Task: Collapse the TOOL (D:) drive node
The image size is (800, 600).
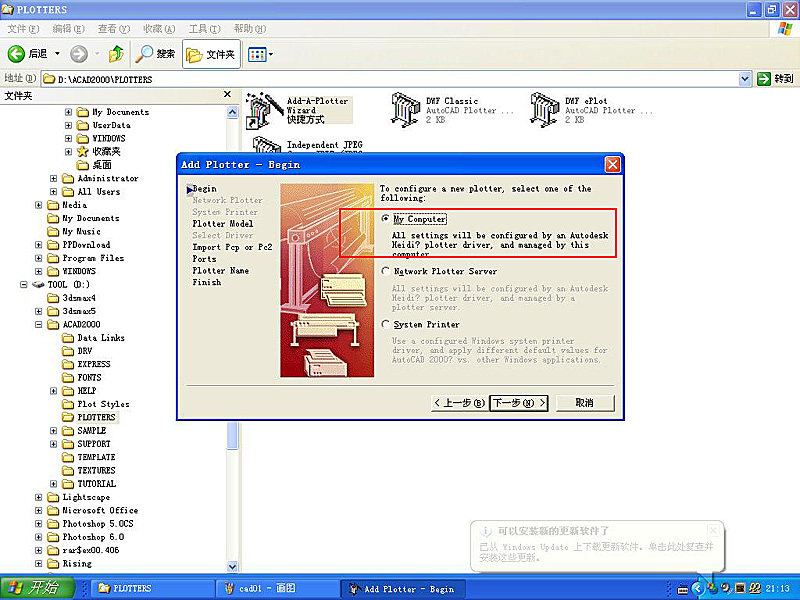Action: point(23,285)
